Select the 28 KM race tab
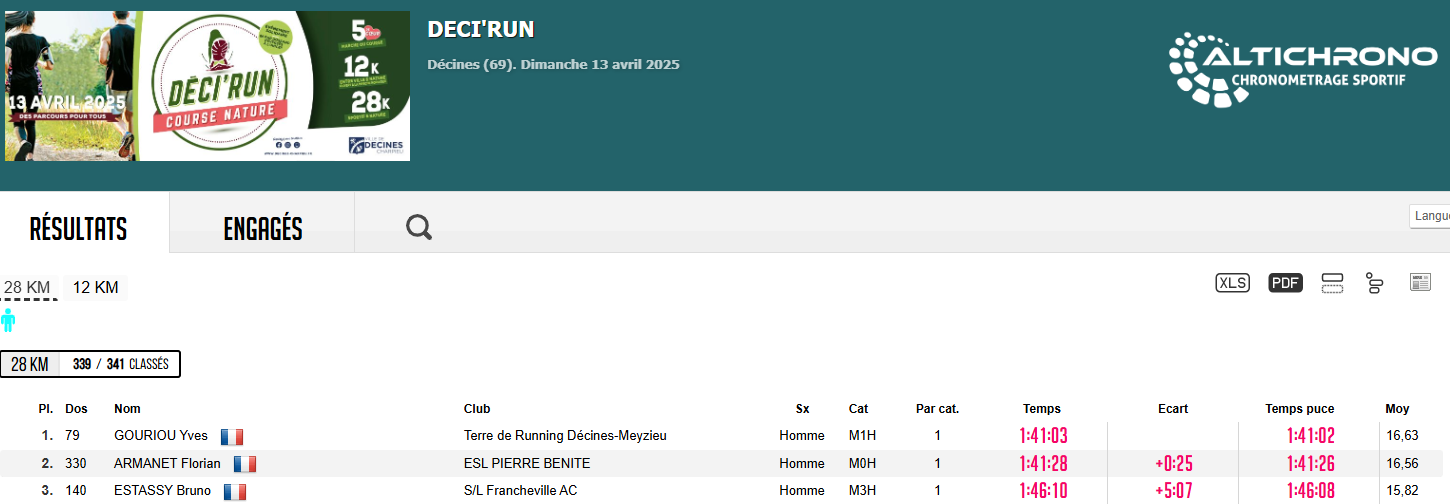Viewport: 1450px width, 504px height. point(27,288)
